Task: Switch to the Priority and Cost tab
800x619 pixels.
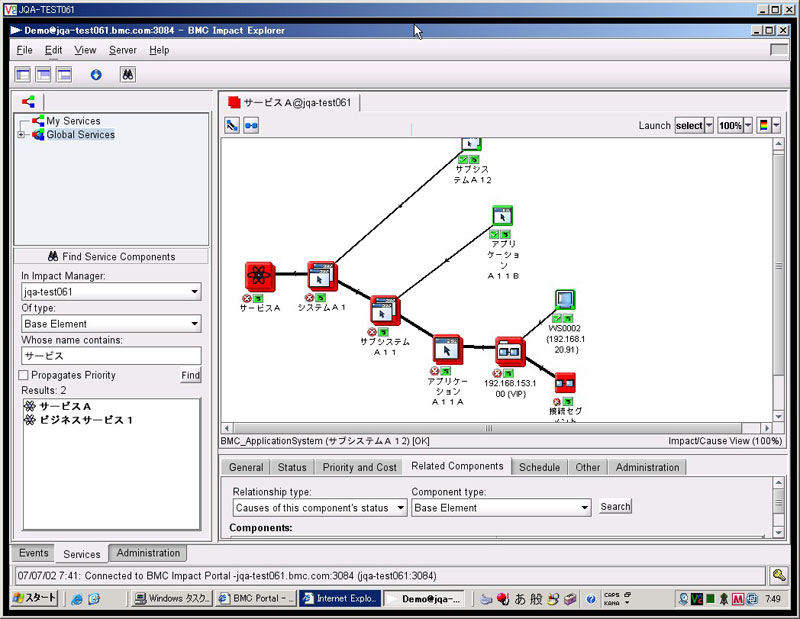Action: pyautogui.click(x=359, y=467)
